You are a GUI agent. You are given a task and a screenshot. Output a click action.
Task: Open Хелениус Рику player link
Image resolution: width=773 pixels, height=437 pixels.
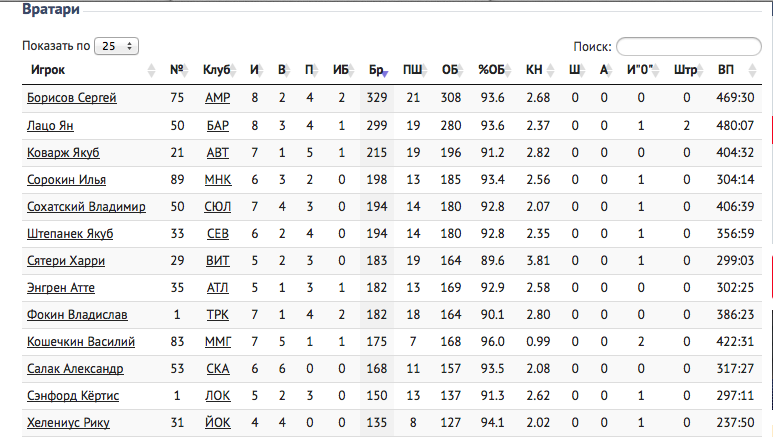coord(68,423)
